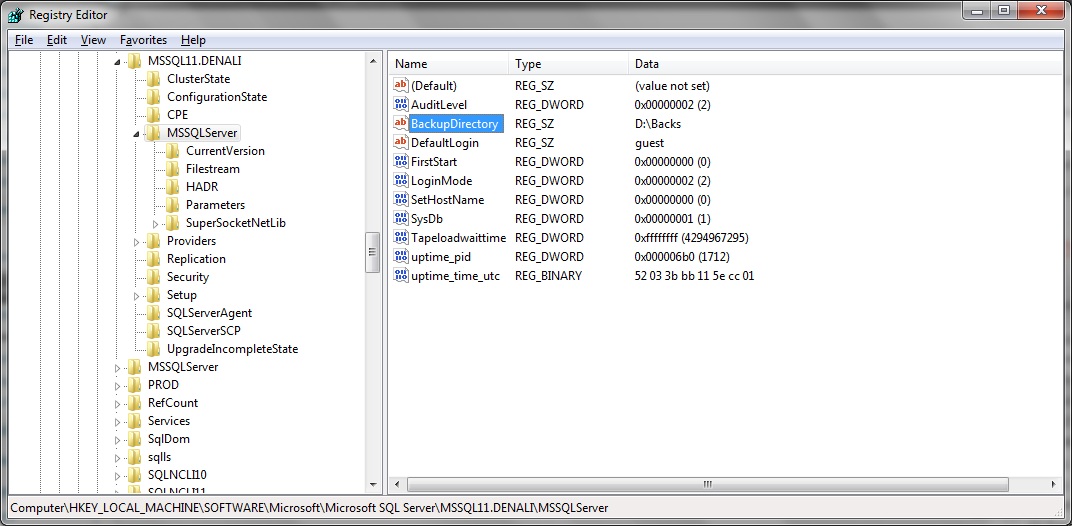Collapse the MSSQLServer tree node
The width and height of the screenshot is (1072, 526).
(137, 133)
